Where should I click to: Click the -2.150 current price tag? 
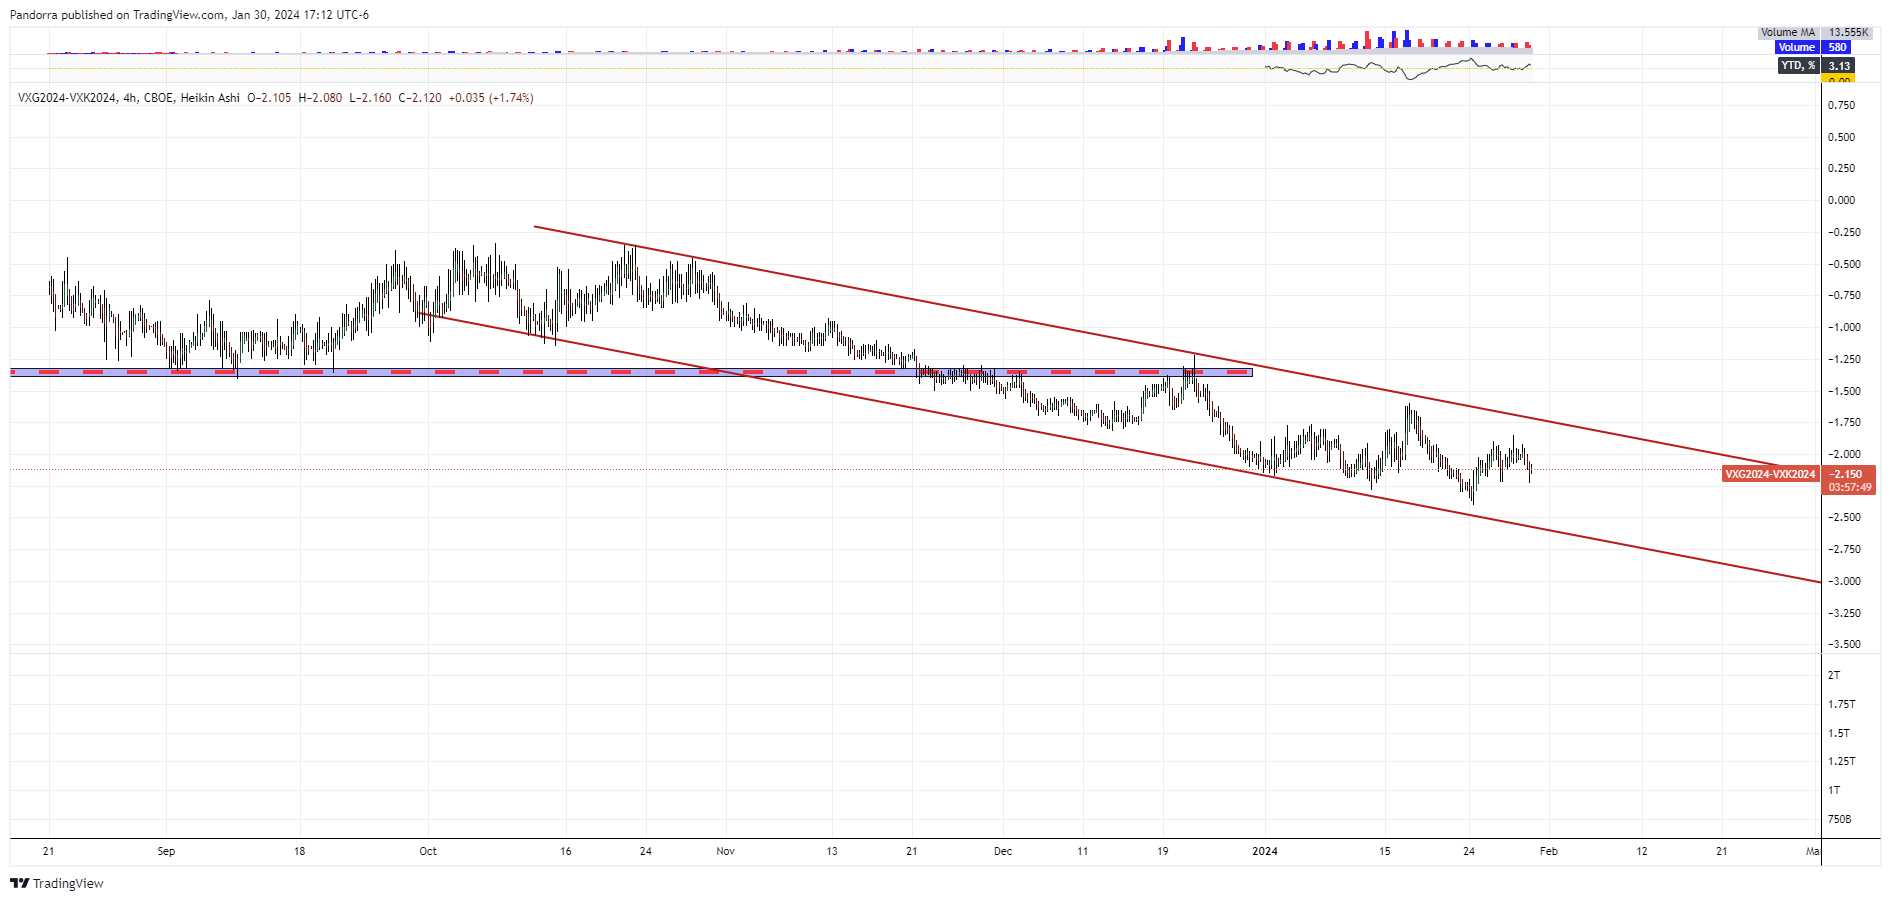1846,474
